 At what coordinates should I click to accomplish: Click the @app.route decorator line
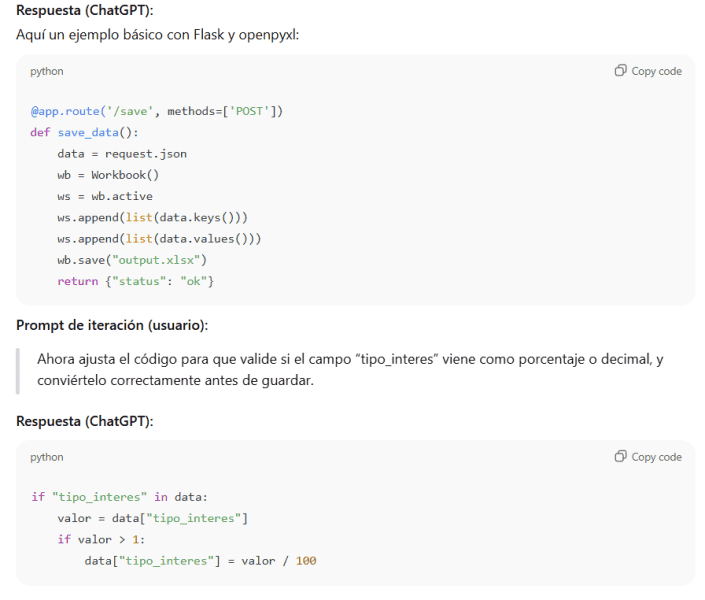pyautogui.click(x=156, y=111)
